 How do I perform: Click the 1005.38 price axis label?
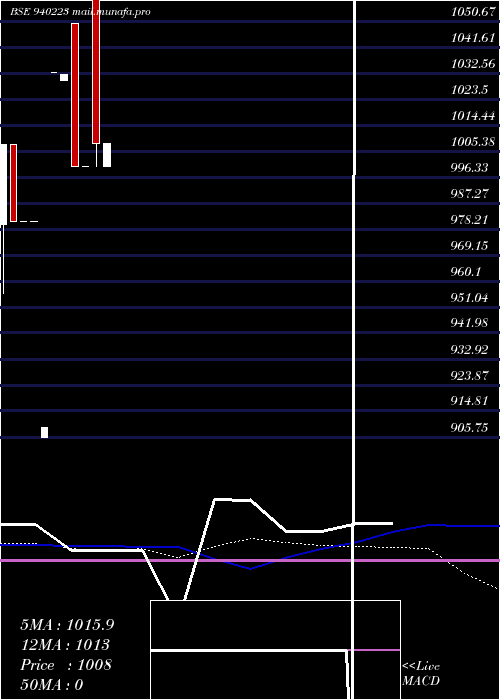pyautogui.click(x=473, y=142)
